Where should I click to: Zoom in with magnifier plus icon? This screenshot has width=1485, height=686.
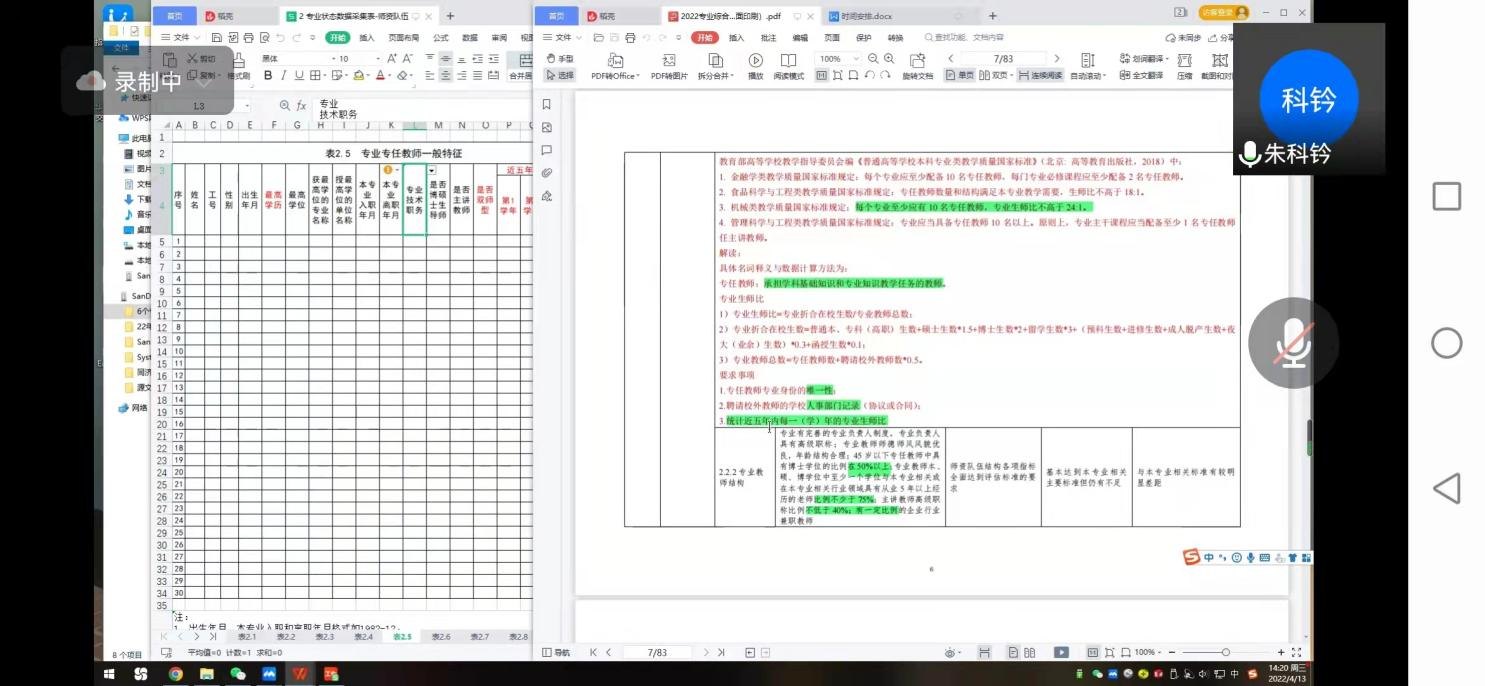click(x=889, y=59)
